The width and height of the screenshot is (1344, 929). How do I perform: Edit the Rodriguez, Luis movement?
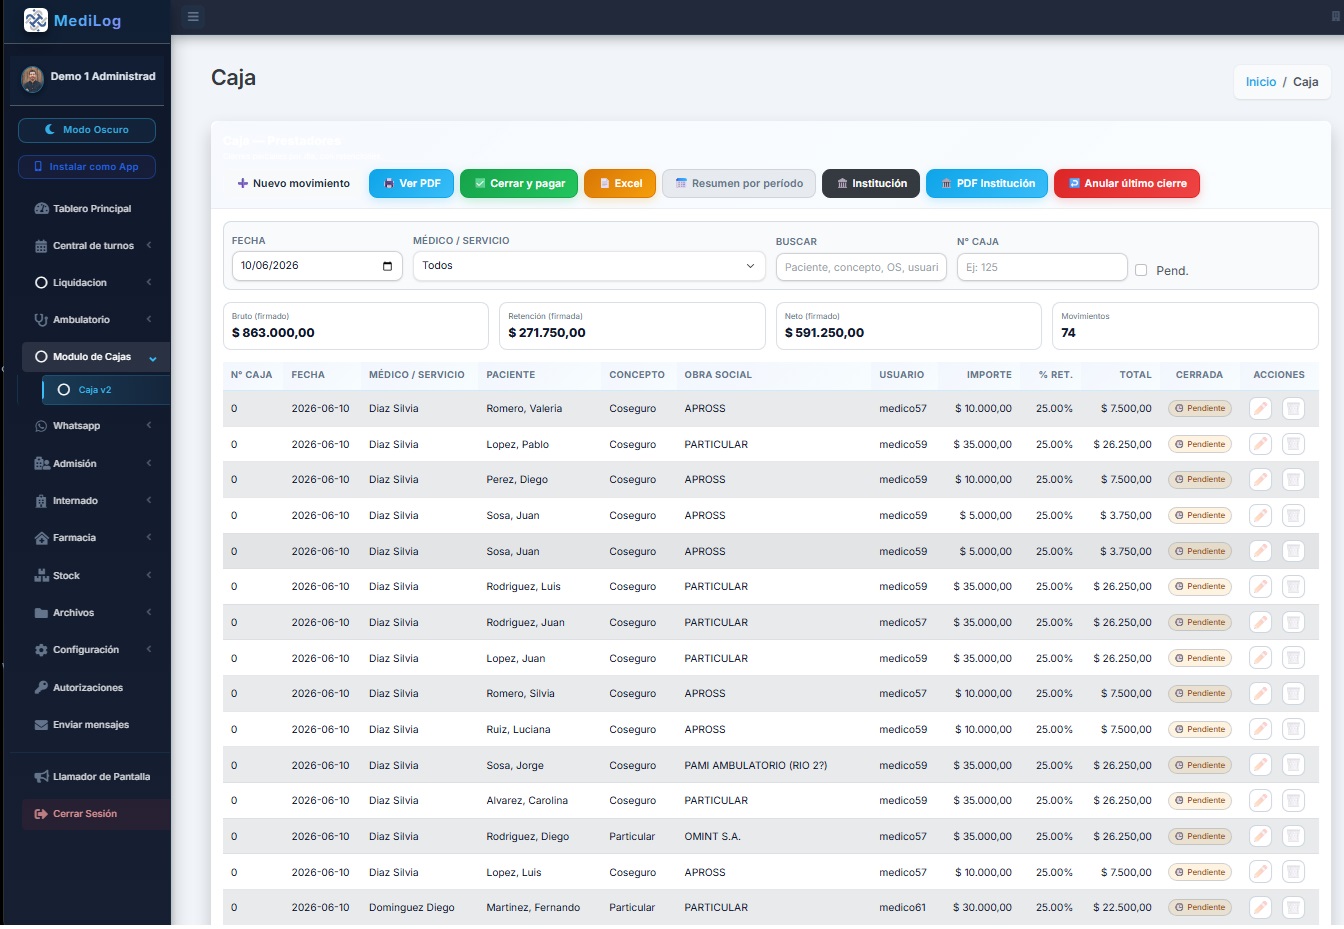(x=1260, y=587)
